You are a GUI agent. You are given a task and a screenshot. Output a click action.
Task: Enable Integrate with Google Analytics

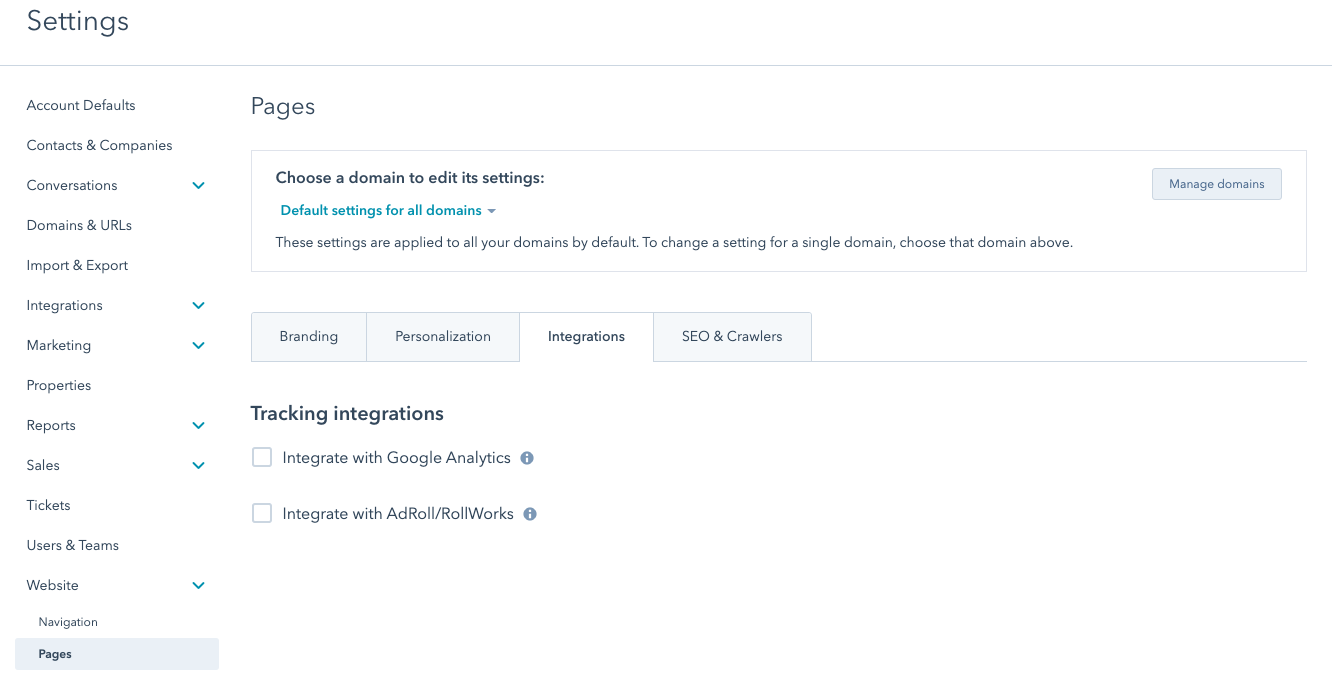[261, 457]
